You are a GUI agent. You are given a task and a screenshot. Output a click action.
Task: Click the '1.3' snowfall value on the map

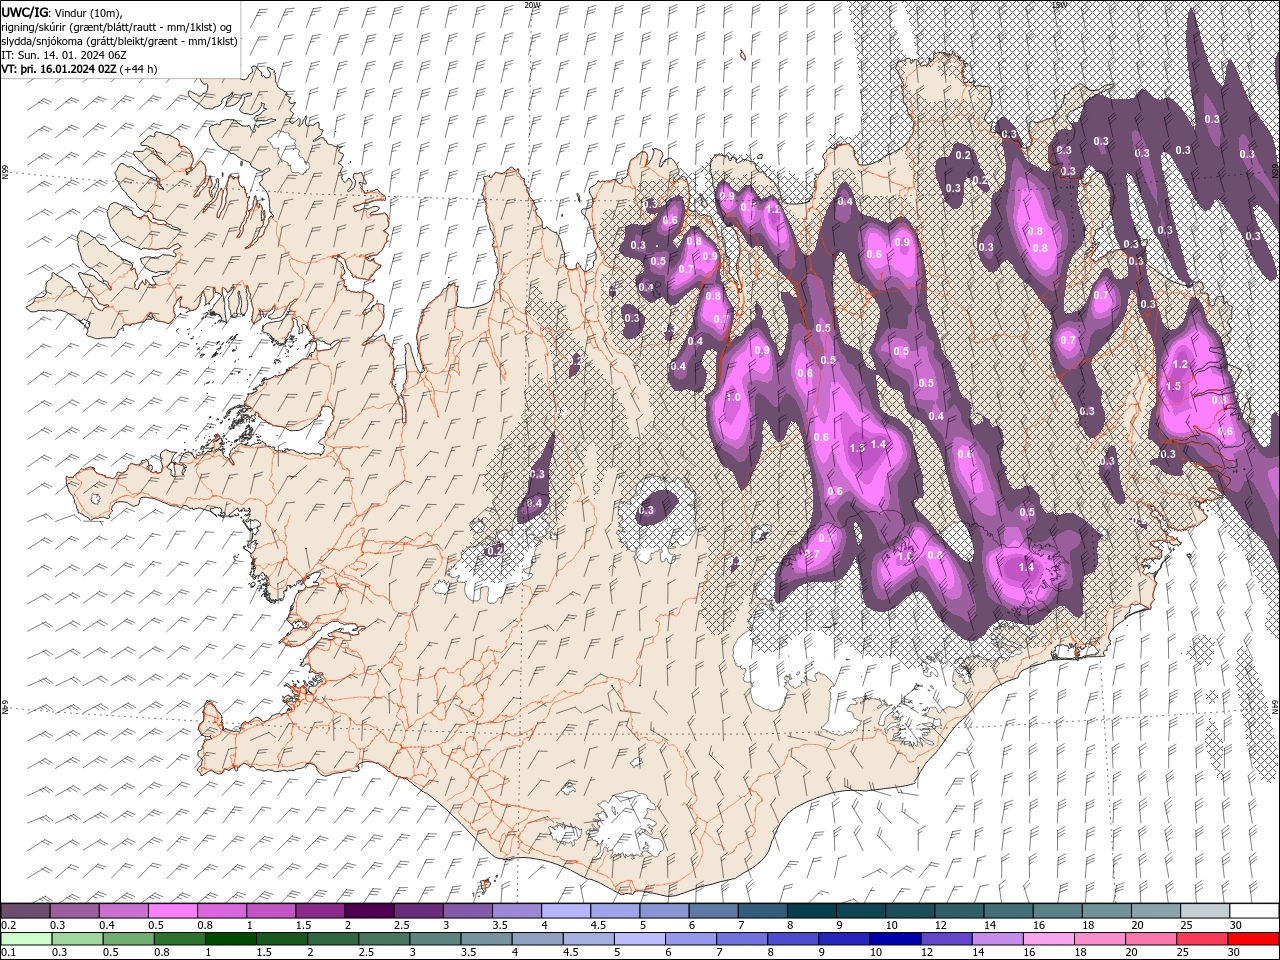coord(857,449)
